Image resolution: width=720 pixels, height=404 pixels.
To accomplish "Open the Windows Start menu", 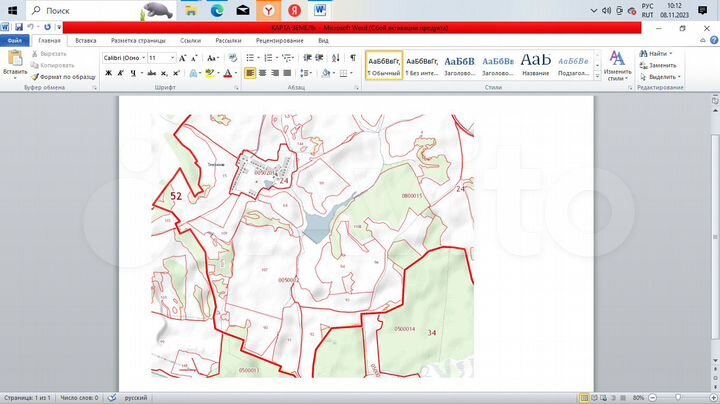I will [x=12, y=11].
